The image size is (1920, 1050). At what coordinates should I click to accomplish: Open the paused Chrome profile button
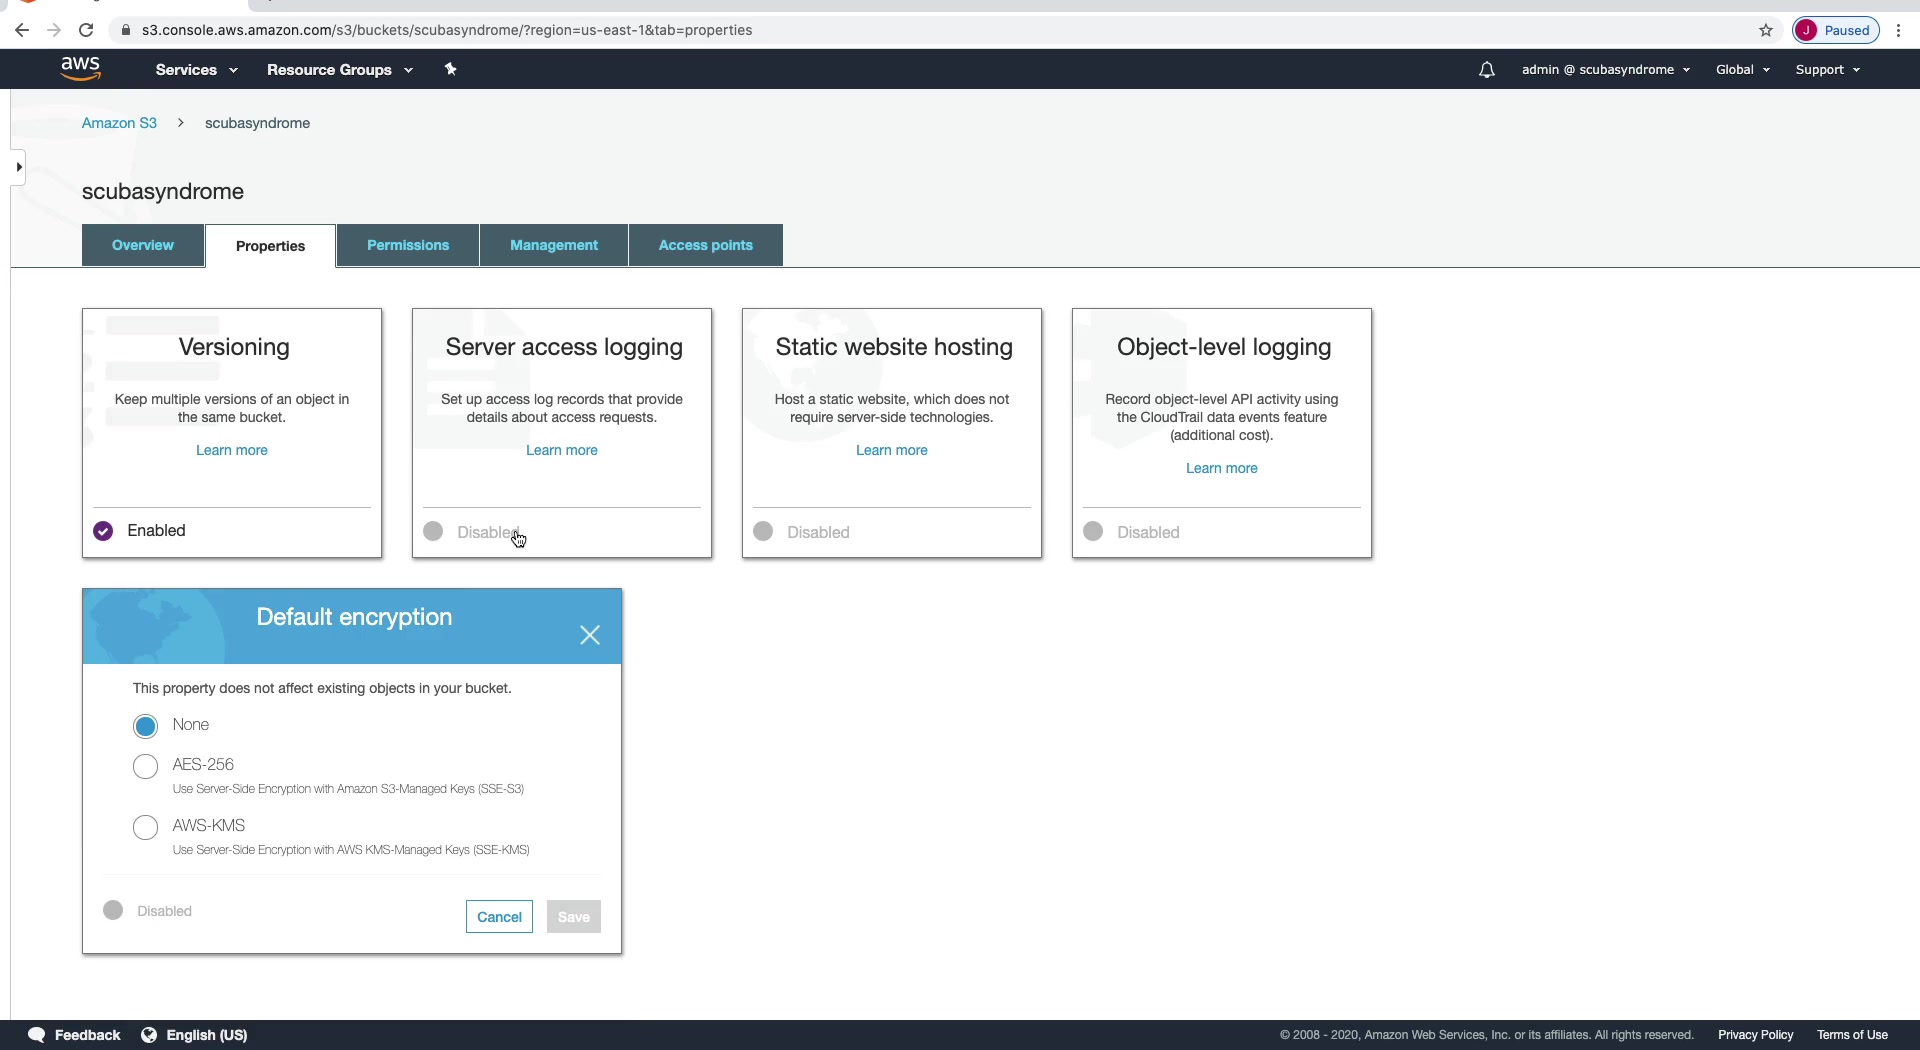[1836, 30]
